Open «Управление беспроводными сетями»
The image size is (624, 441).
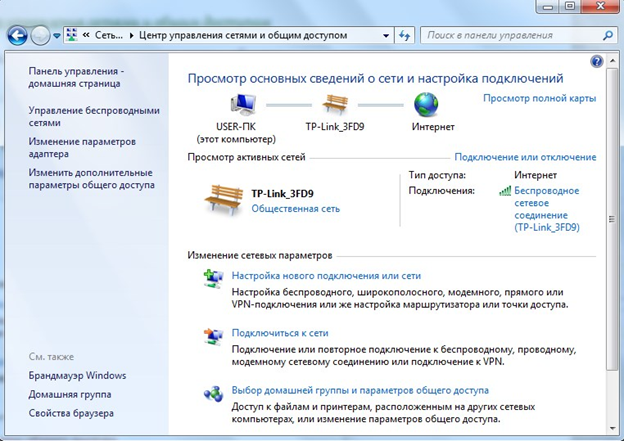(94, 116)
